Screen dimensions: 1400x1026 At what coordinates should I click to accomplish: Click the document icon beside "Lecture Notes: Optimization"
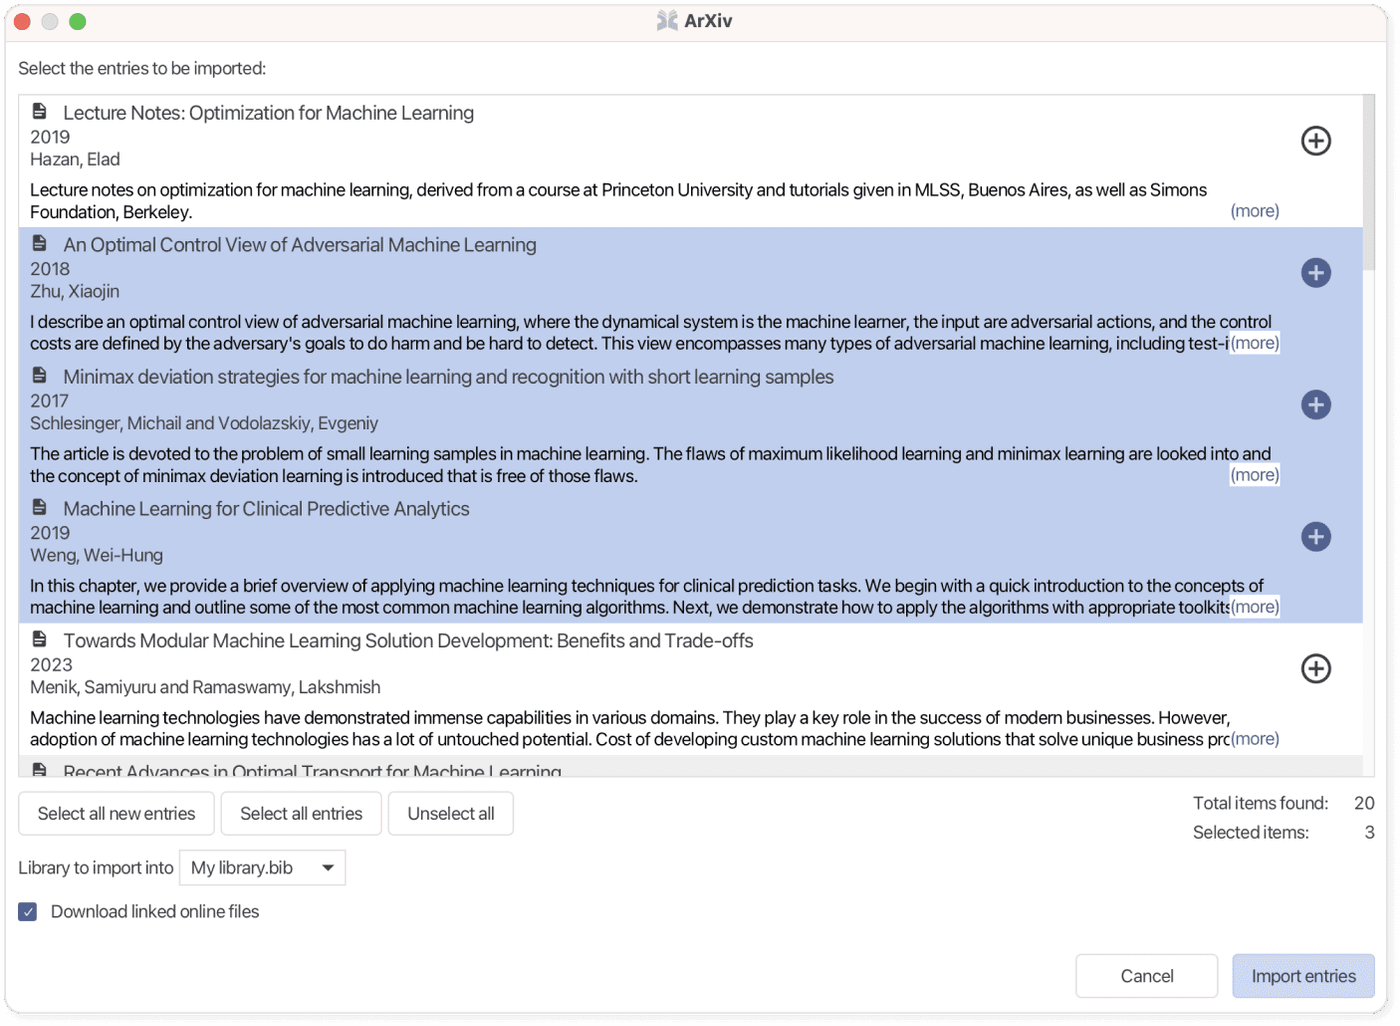click(39, 111)
